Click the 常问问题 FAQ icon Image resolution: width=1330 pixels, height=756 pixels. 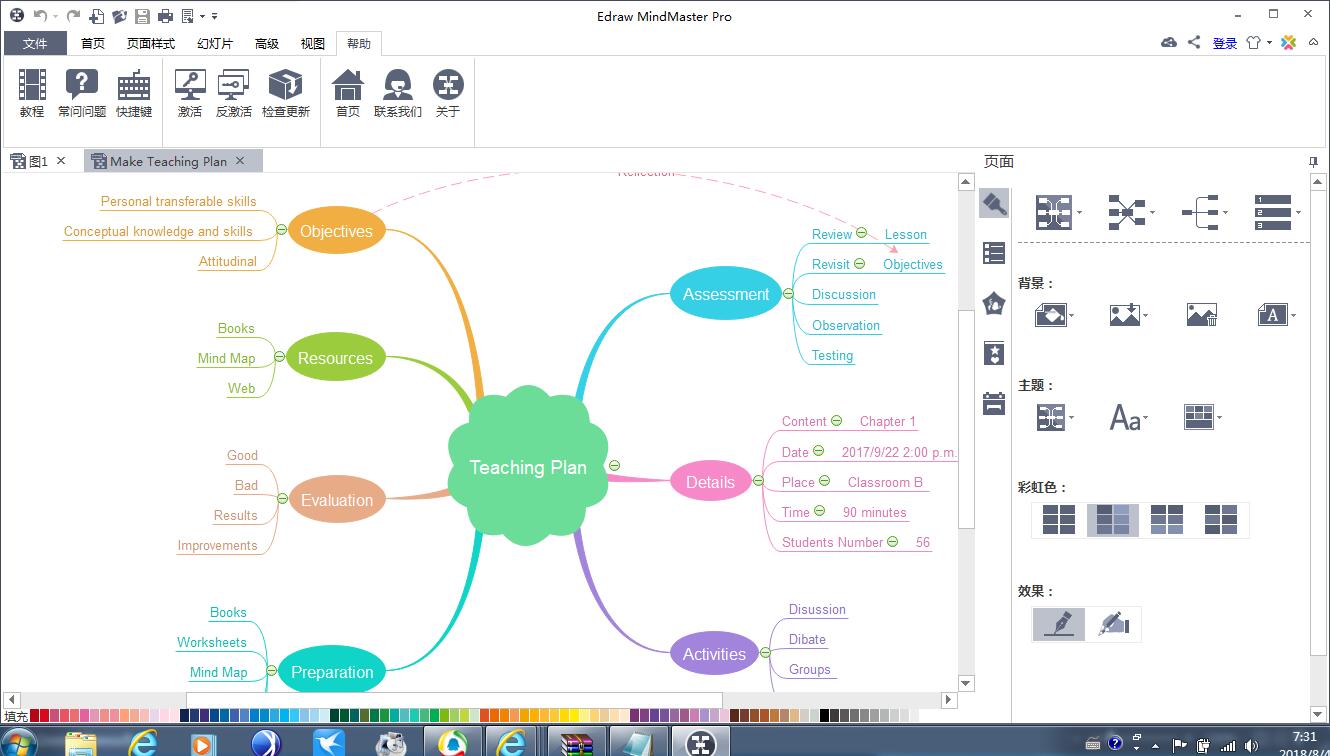[81, 93]
